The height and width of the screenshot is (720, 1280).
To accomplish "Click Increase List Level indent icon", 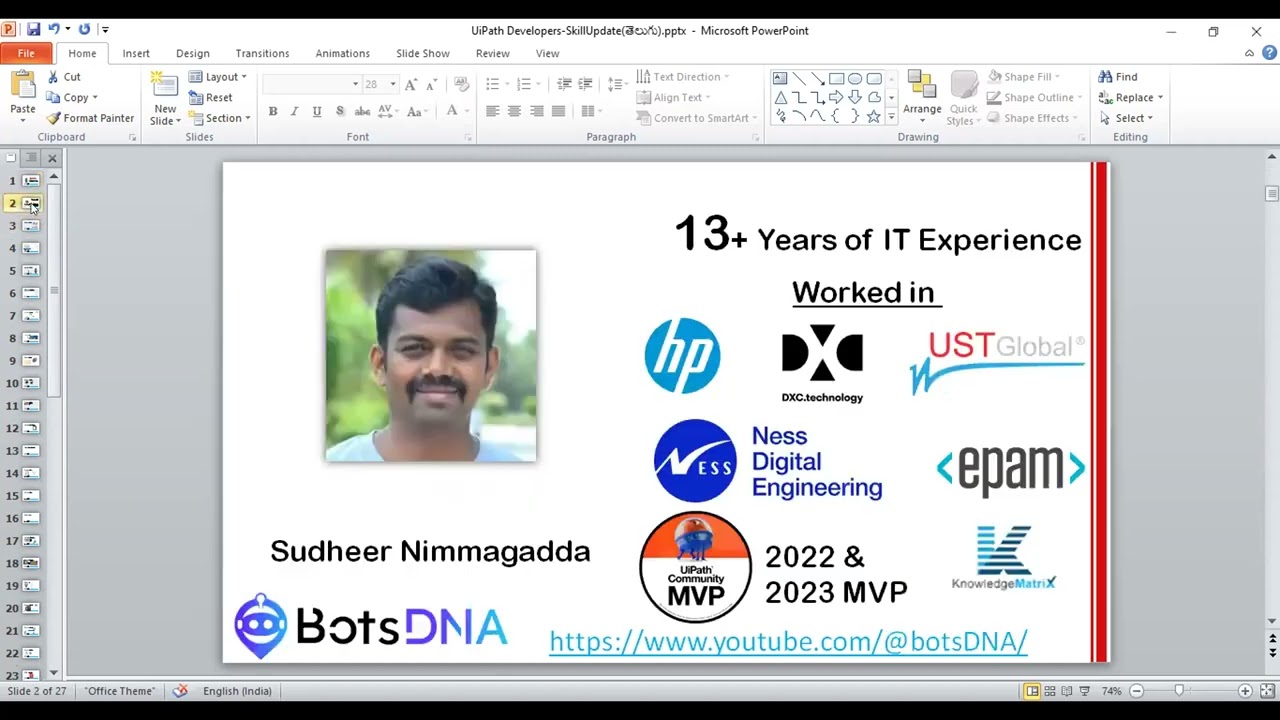I will [585, 84].
